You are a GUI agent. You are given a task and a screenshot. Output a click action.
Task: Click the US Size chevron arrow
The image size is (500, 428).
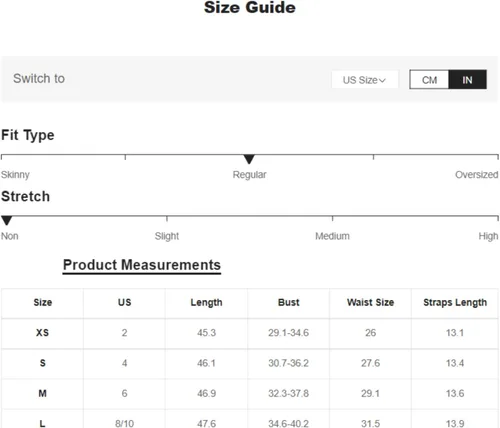pos(382,80)
